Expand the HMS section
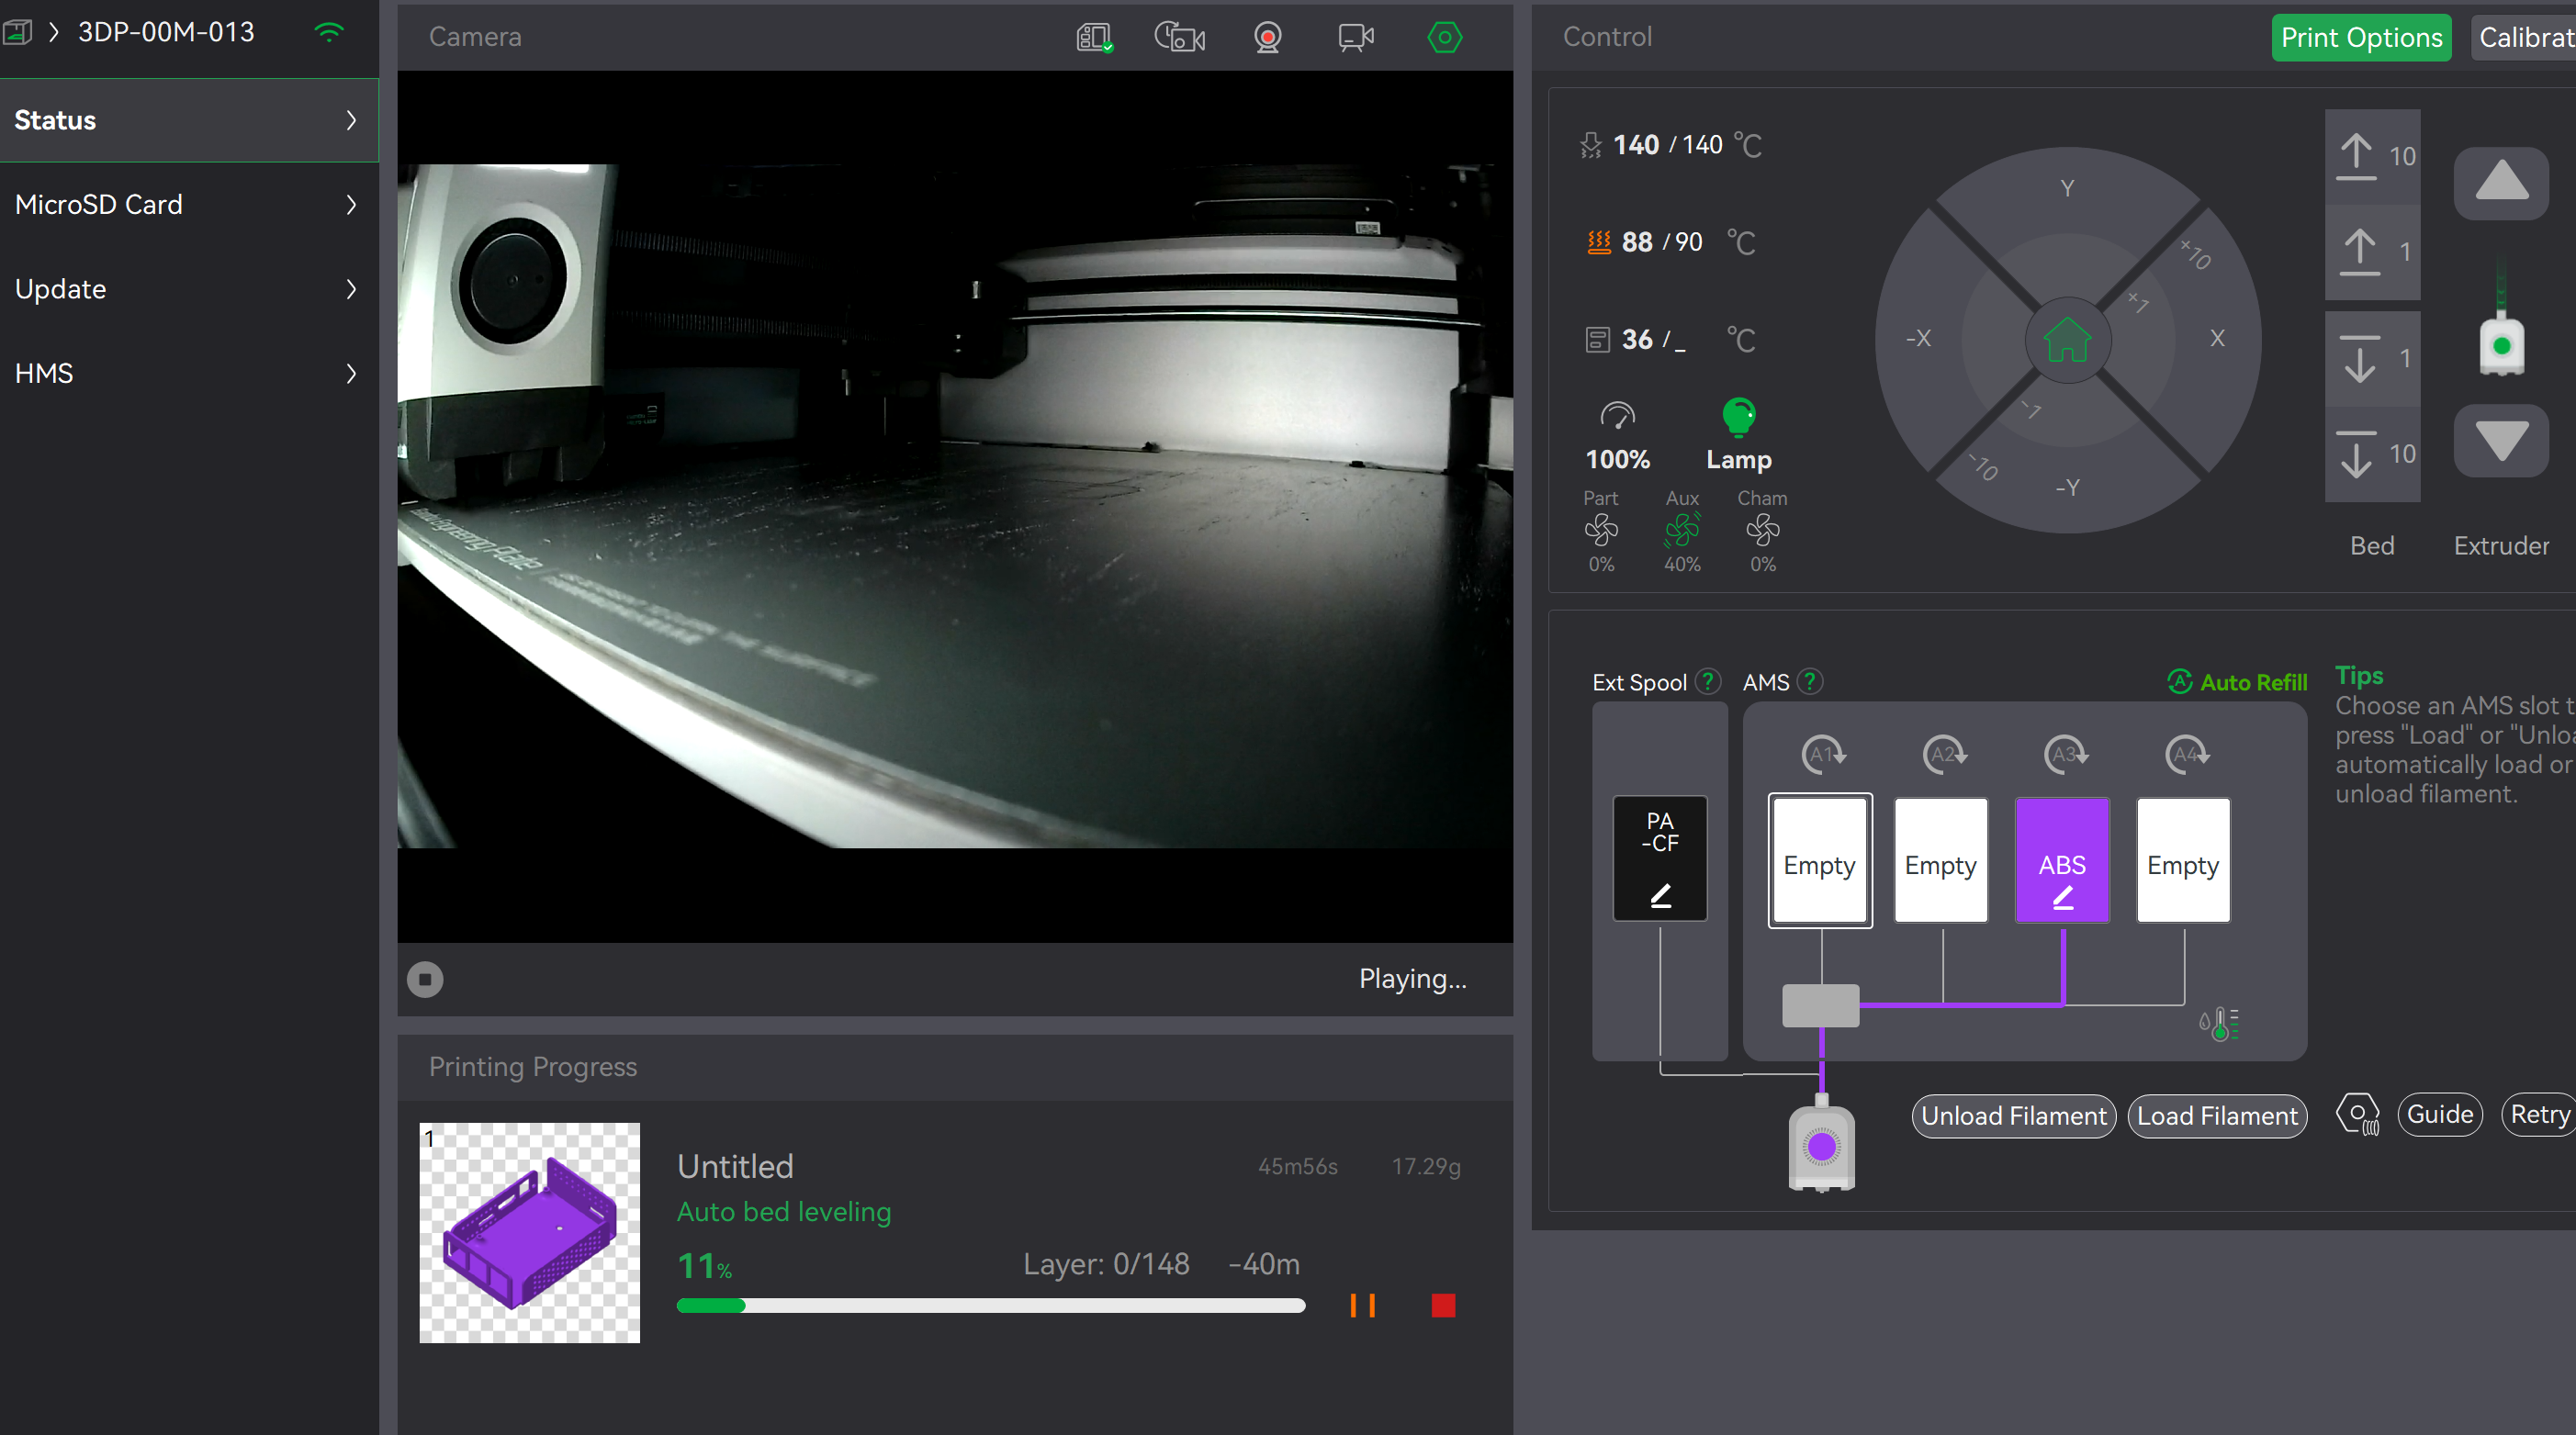 click(x=188, y=373)
